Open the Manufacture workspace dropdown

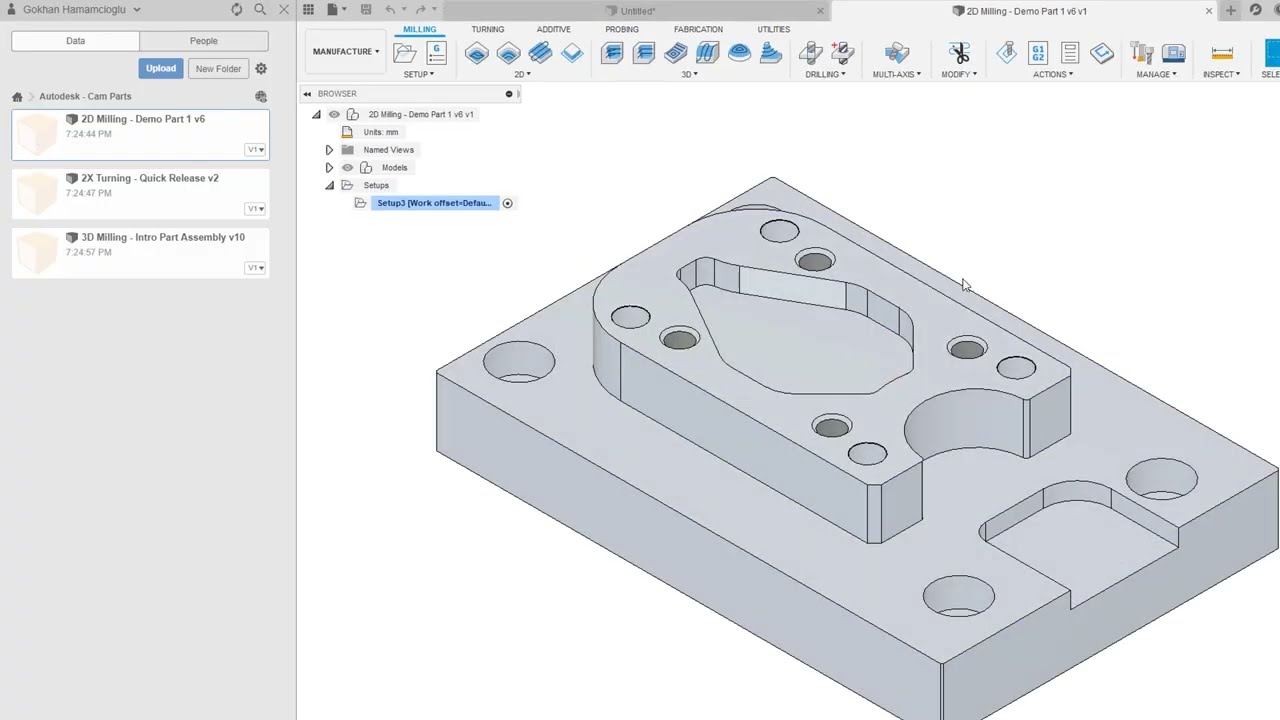pyautogui.click(x=346, y=52)
